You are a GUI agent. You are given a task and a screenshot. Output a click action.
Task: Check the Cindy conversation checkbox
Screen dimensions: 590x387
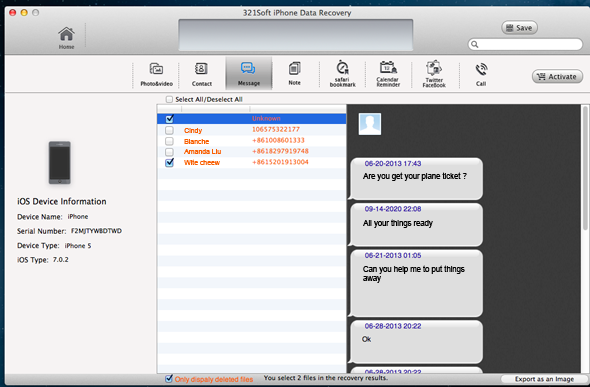pos(169,130)
